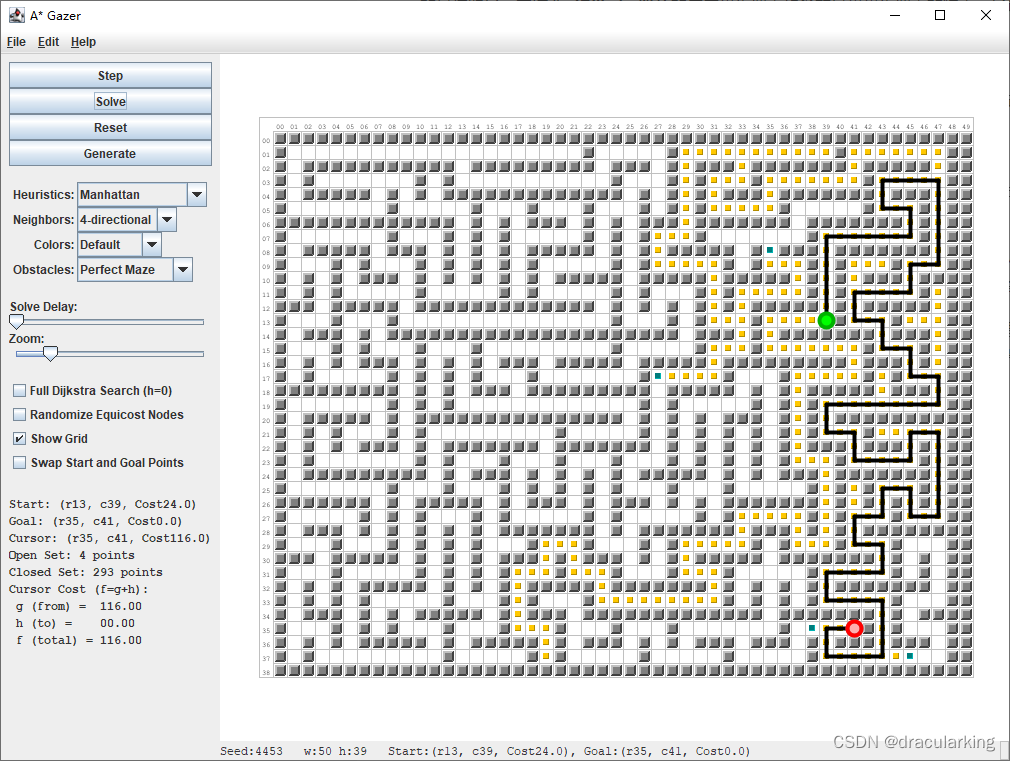Image resolution: width=1010 pixels, height=761 pixels.
Task: Open the Heuristics Manhattan combo box
Action: [x=142, y=195]
